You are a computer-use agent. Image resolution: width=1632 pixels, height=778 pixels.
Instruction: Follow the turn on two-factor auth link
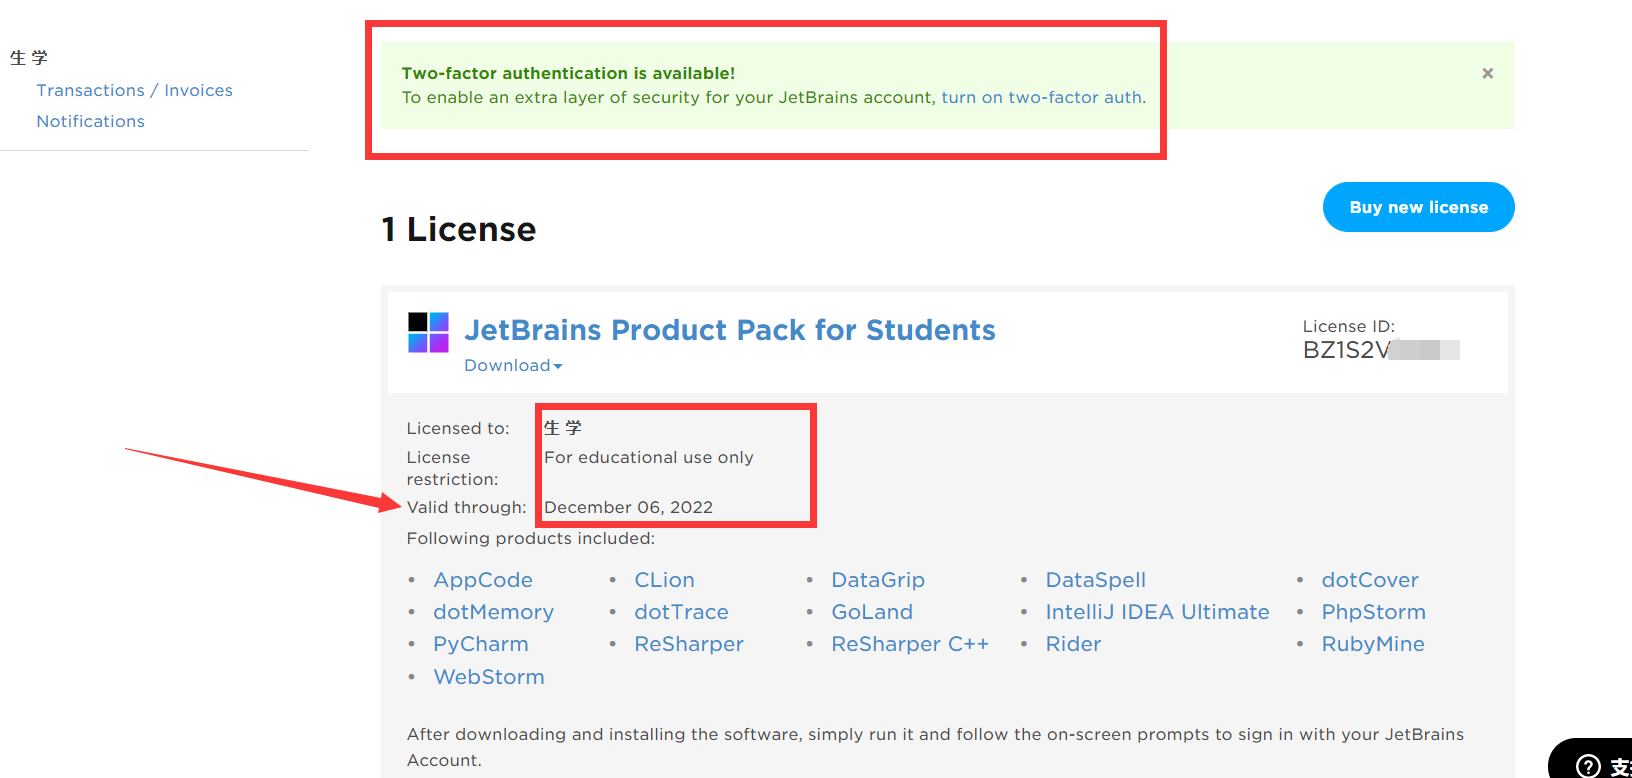click(x=1042, y=97)
